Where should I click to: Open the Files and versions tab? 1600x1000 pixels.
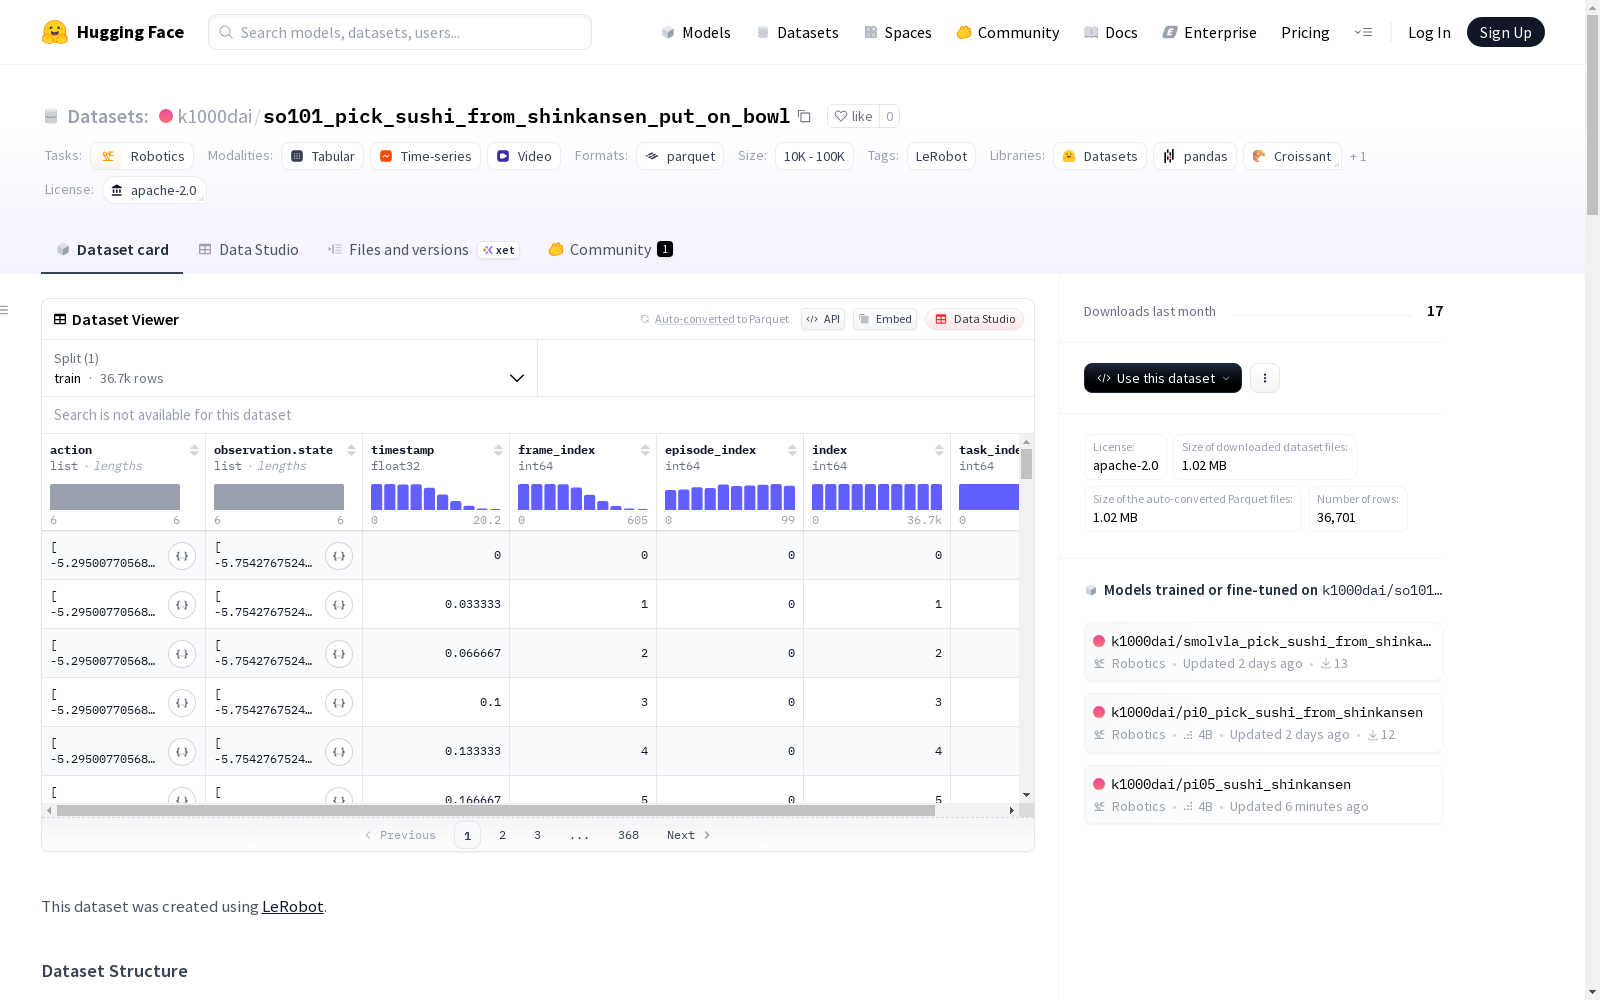click(423, 250)
